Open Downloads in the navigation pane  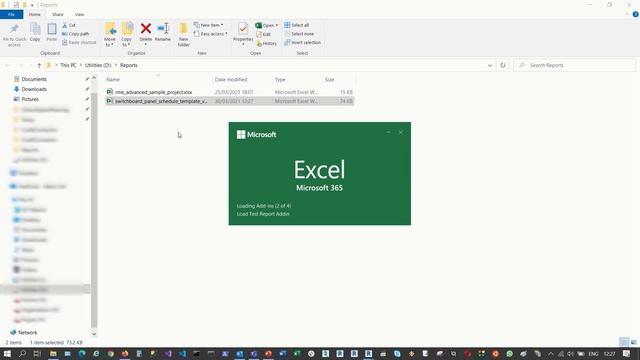click(x=34, y=89)
